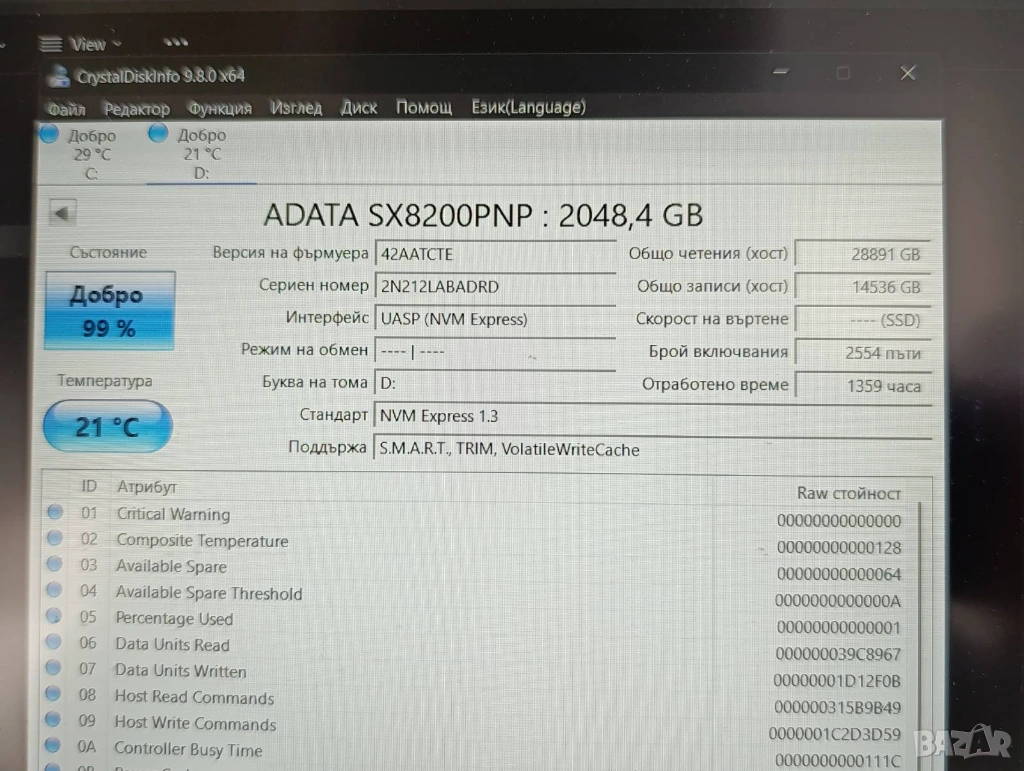
Task: Click the previous disk arrow button
Action: (63, 213)
